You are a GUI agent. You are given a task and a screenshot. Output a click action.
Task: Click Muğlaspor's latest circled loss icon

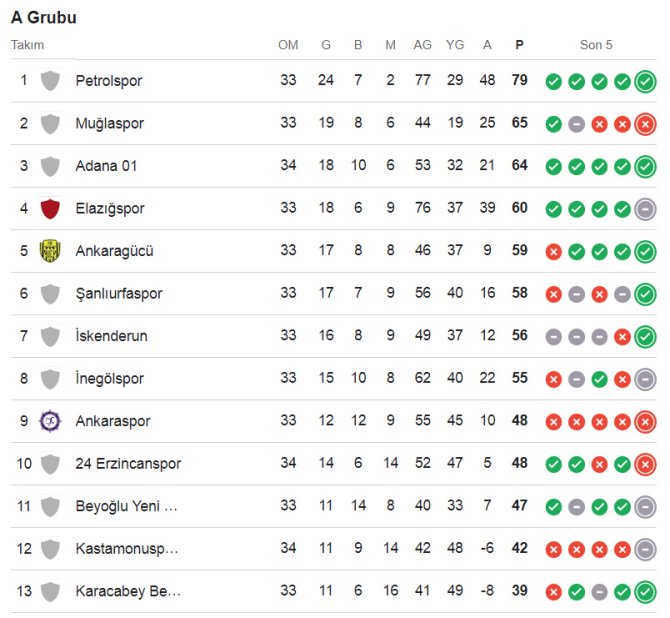[645, 124]
